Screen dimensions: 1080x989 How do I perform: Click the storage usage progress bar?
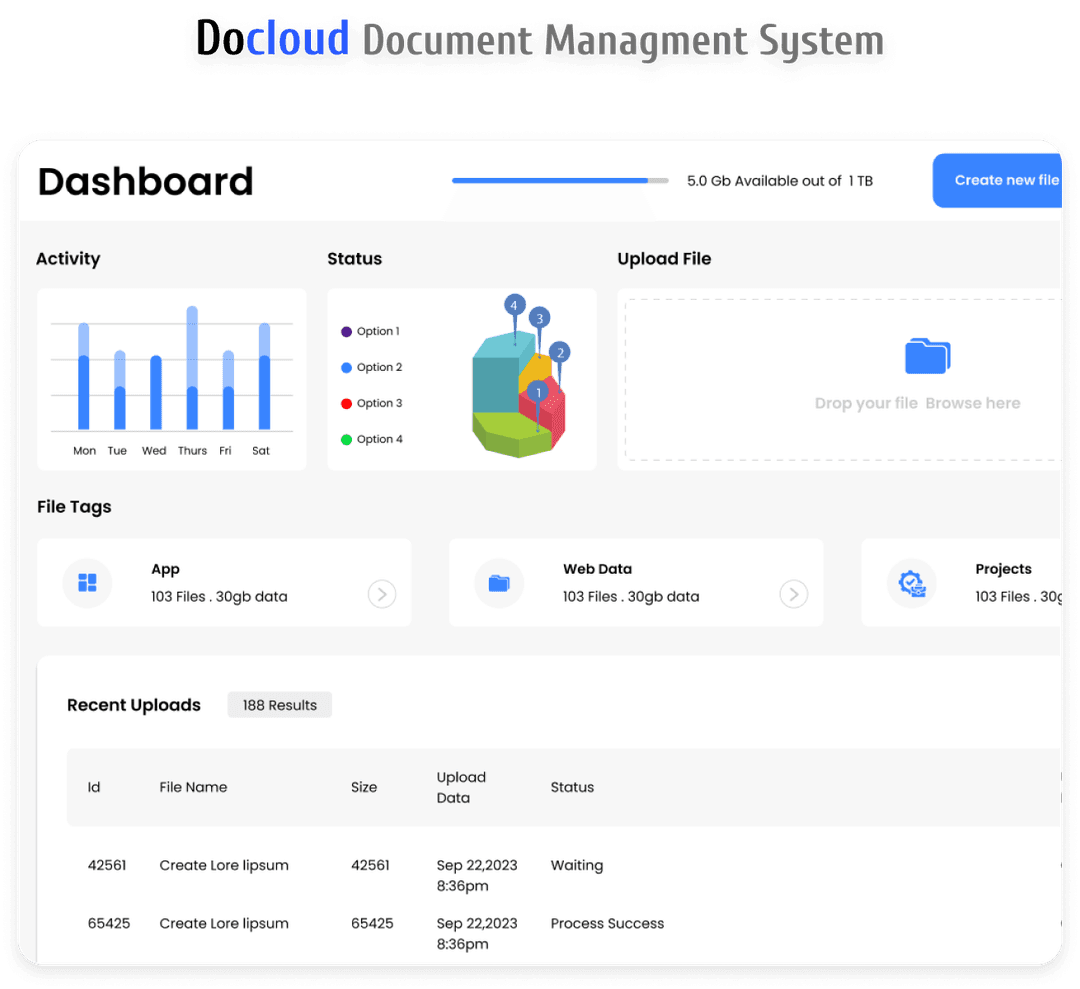click(560, 181)
